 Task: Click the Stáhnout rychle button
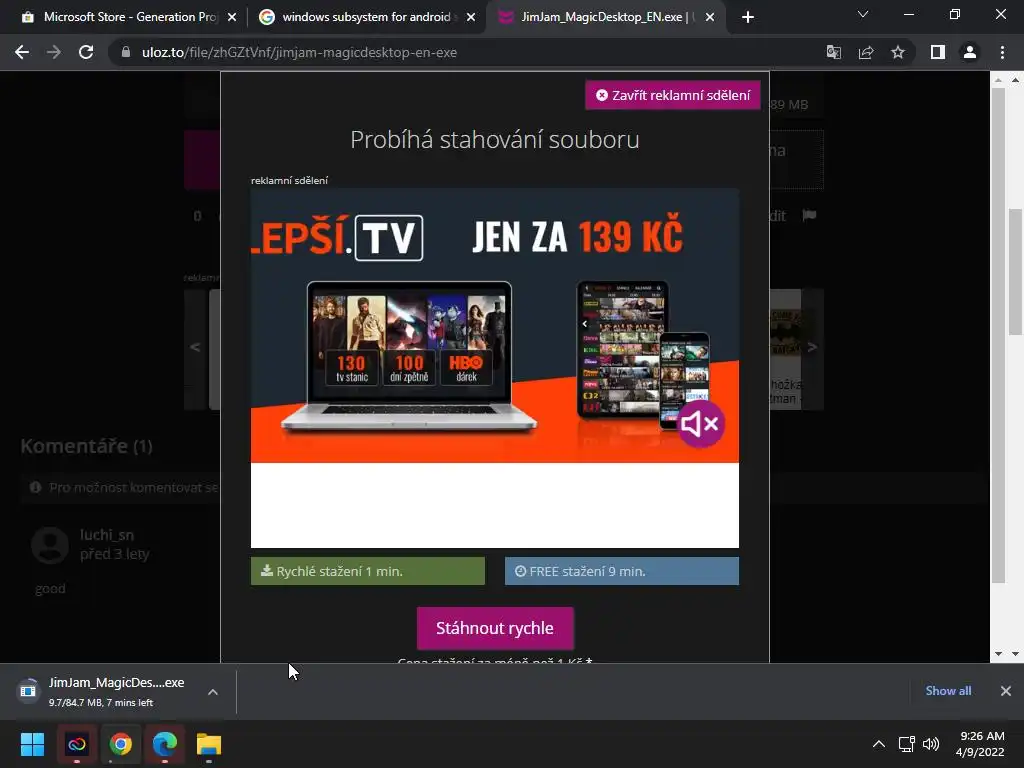click(495, 628)
